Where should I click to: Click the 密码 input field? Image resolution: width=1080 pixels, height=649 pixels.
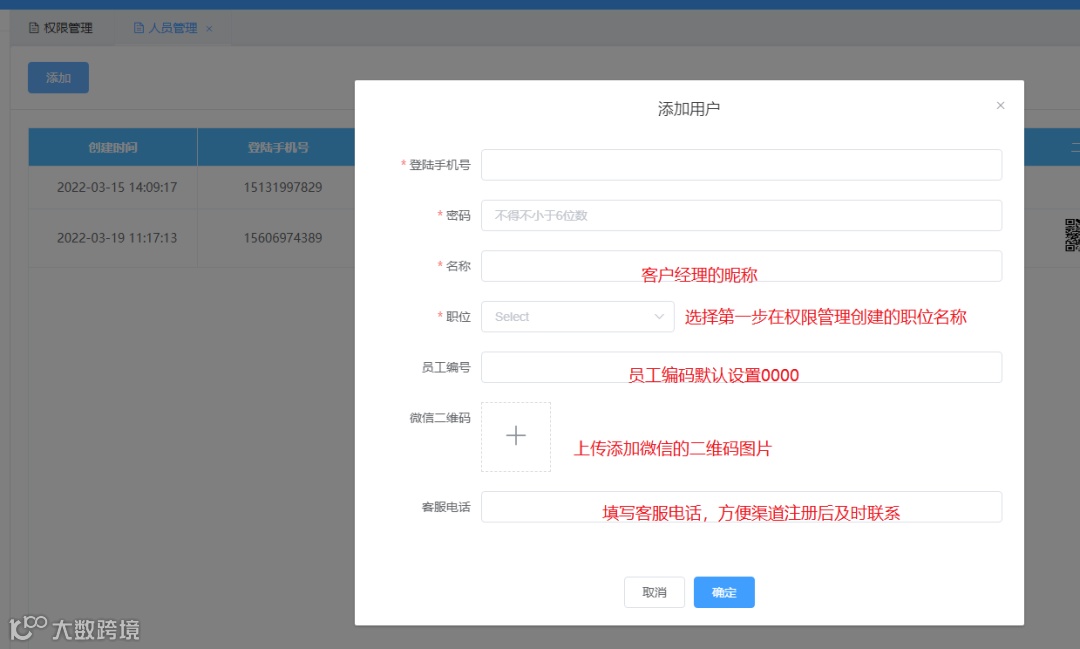click(741, 215)
